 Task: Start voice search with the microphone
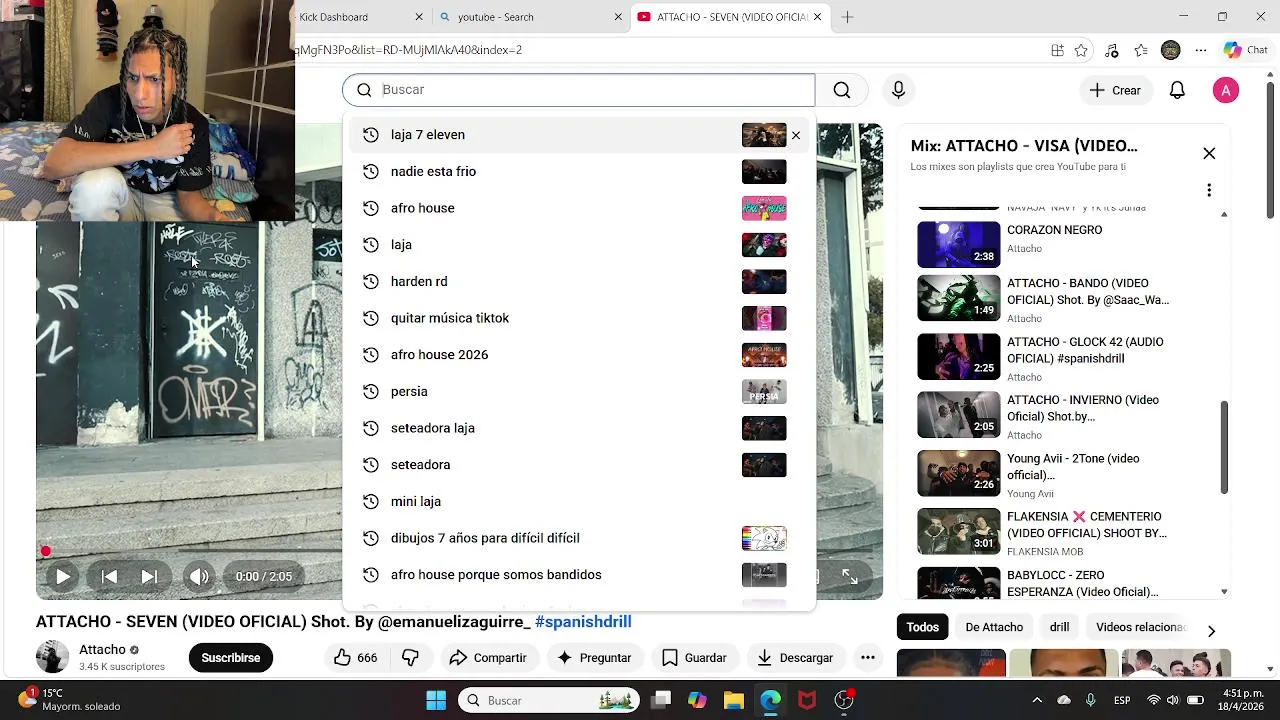point(898,90)
